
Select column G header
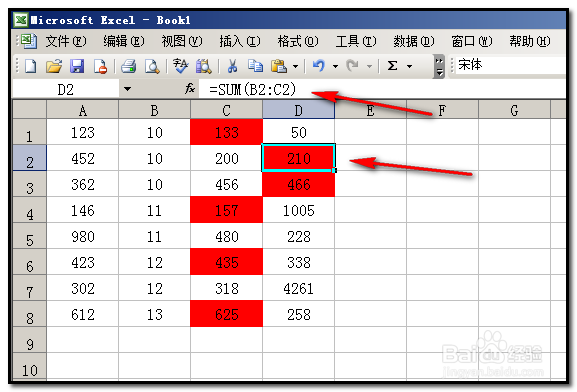514,110
